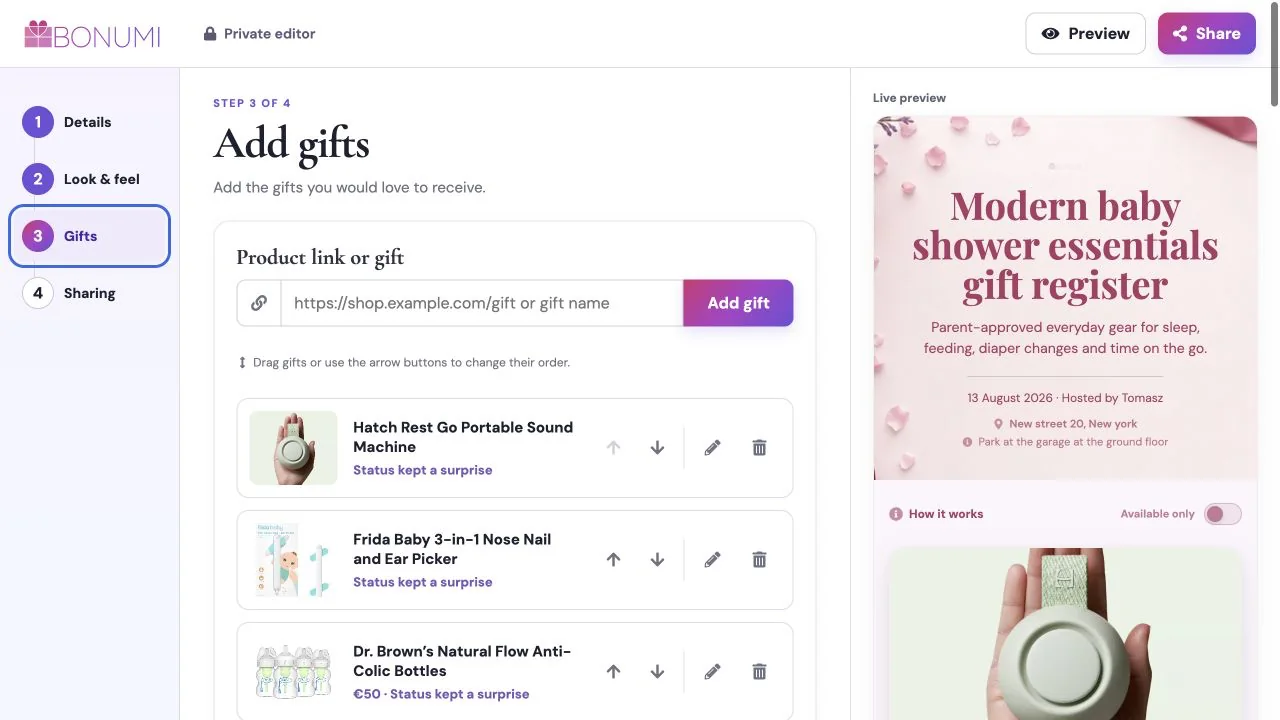
Task: Open the Preview button
Action: (1085, 33)
